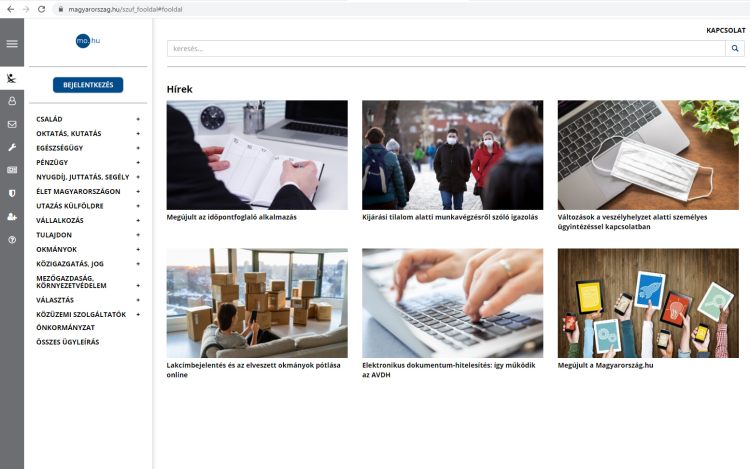Click the magnifier search button
Viewport: 750px width, 469px height.
pyautogui.click(x=735, y=48)
